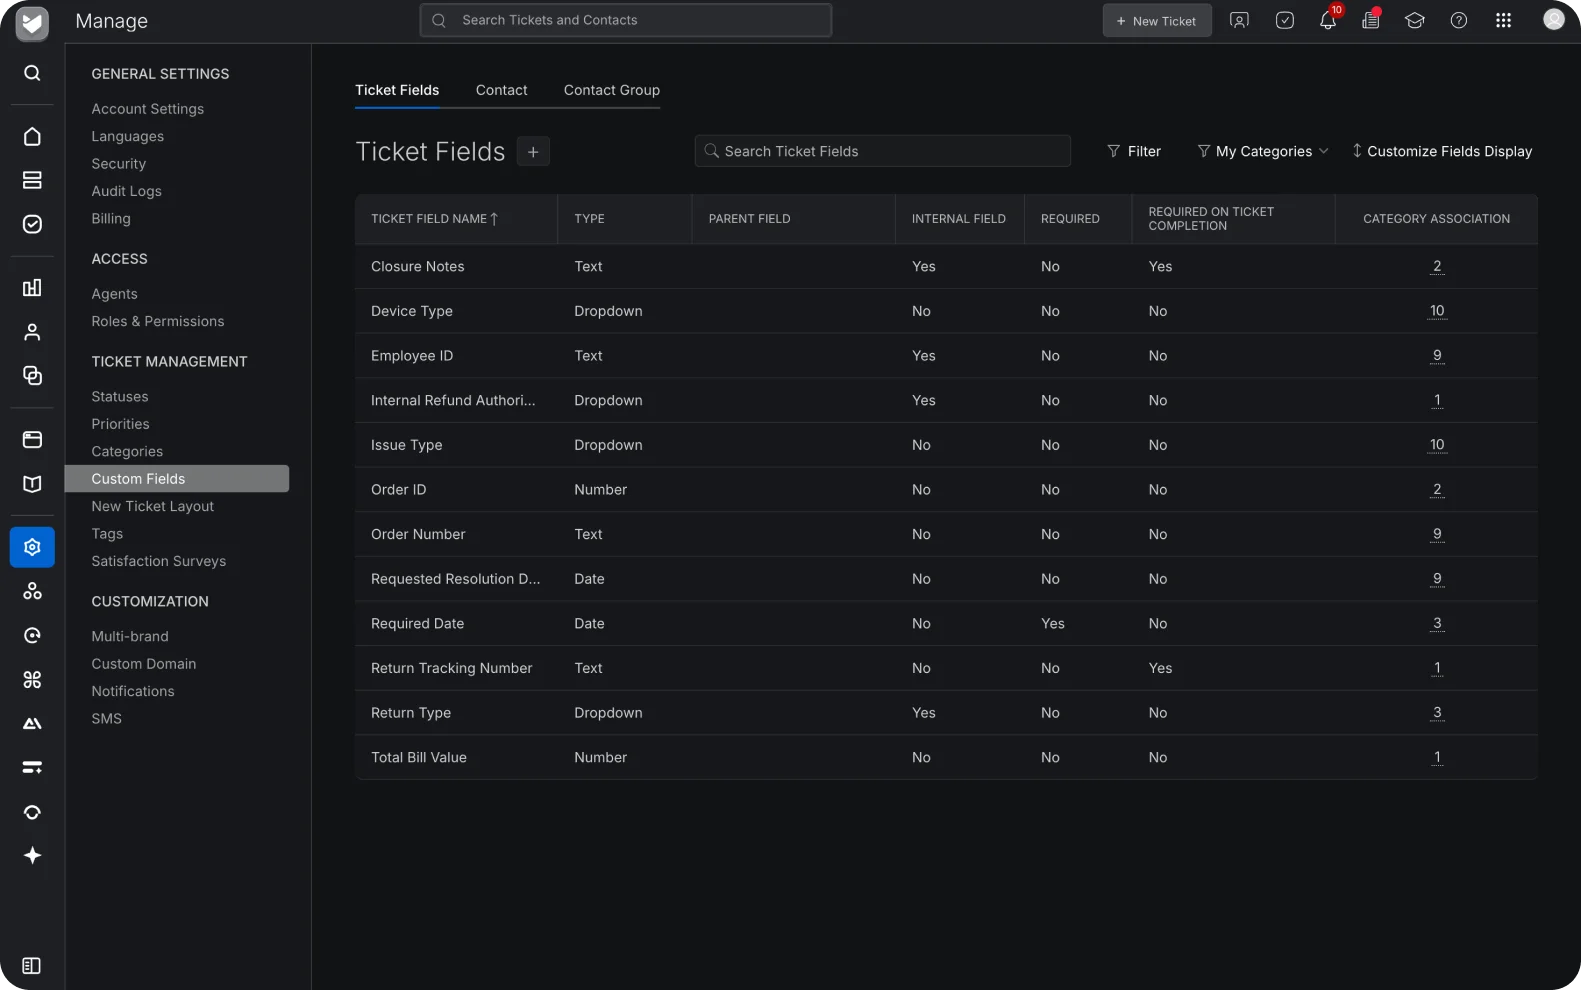Open the Priorities settings page
The width and height of the screenshot is (1581, 990).
pos(120,424)
